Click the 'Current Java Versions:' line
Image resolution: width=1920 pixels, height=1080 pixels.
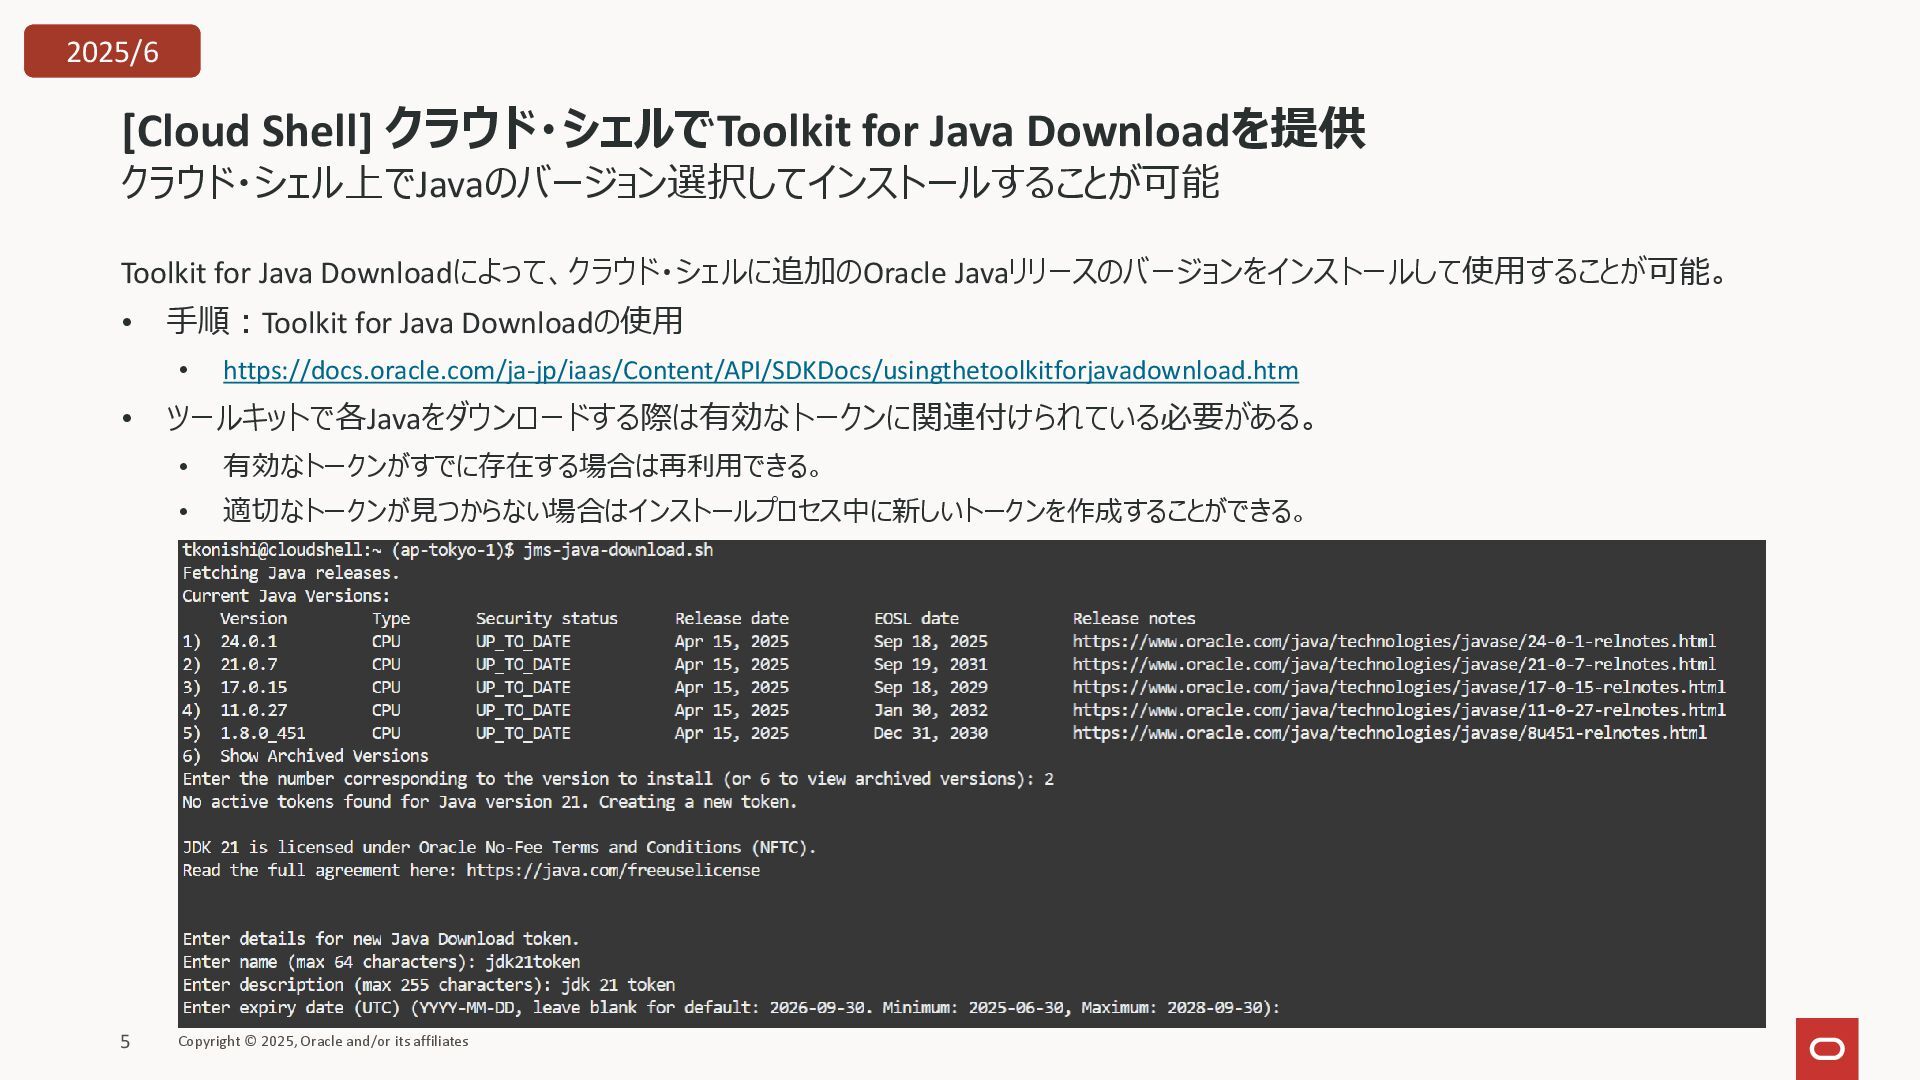(x=286, y=597)
